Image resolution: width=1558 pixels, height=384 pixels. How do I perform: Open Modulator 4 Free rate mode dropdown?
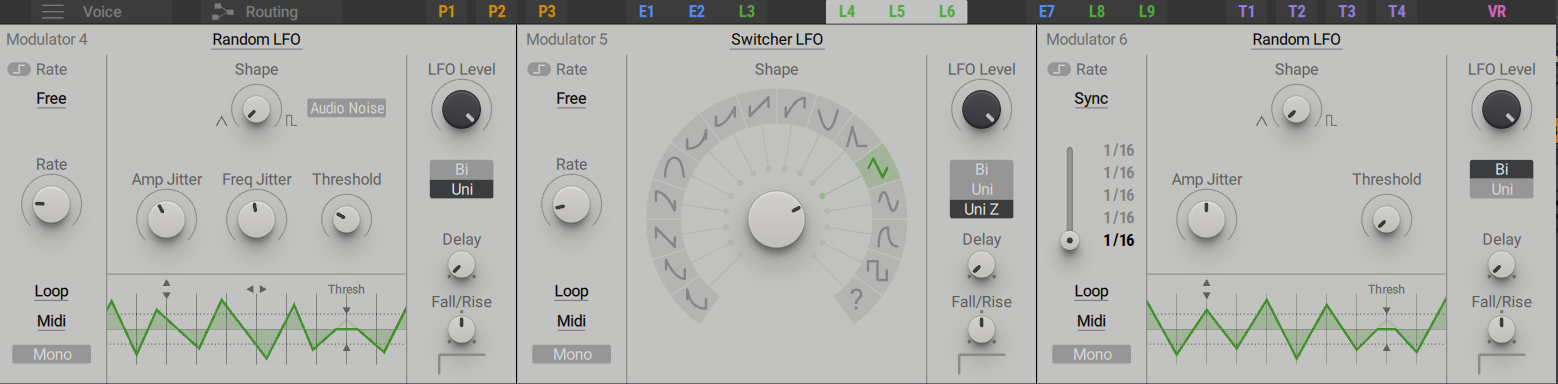click(x=51, y=99)
